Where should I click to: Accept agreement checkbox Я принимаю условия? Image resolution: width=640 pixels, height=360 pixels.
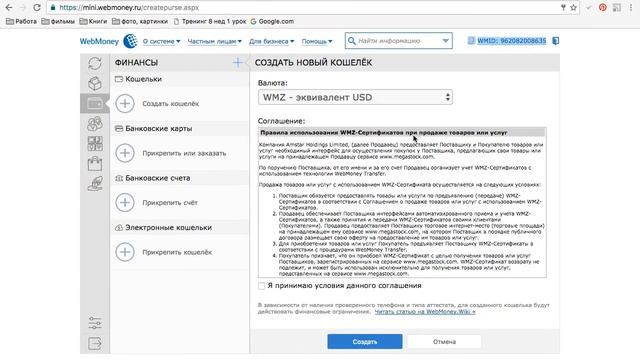tap(261, 286)
